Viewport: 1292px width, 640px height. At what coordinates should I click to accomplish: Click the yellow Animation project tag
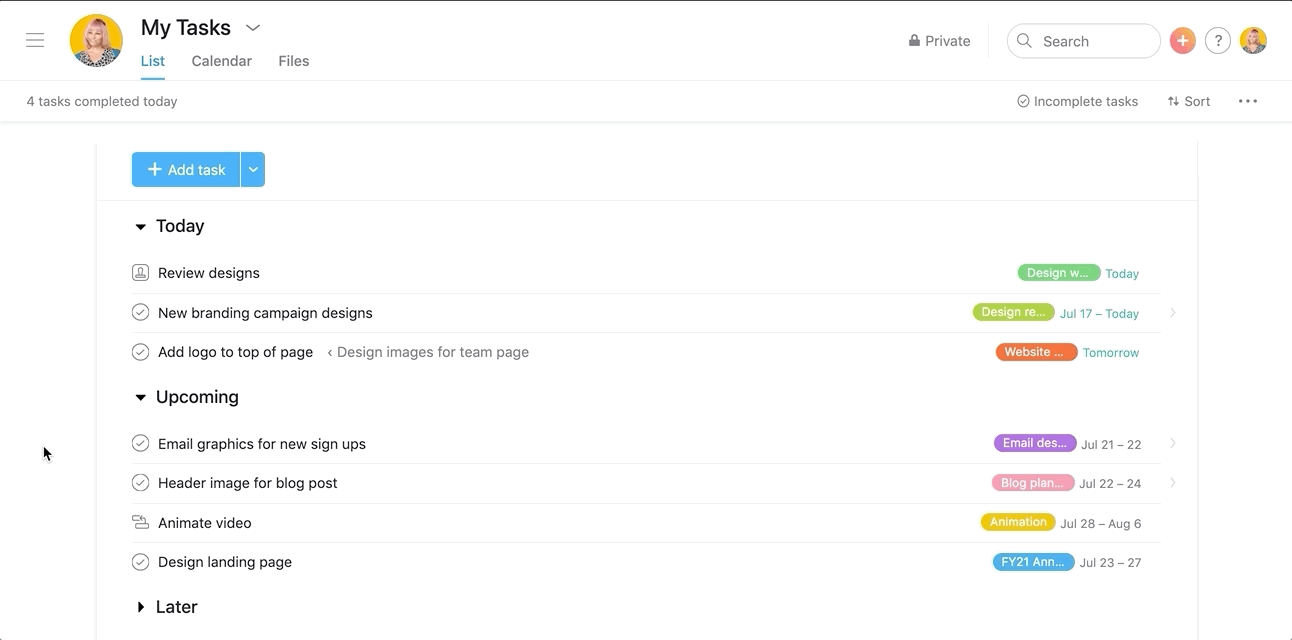click(1018, 523)
